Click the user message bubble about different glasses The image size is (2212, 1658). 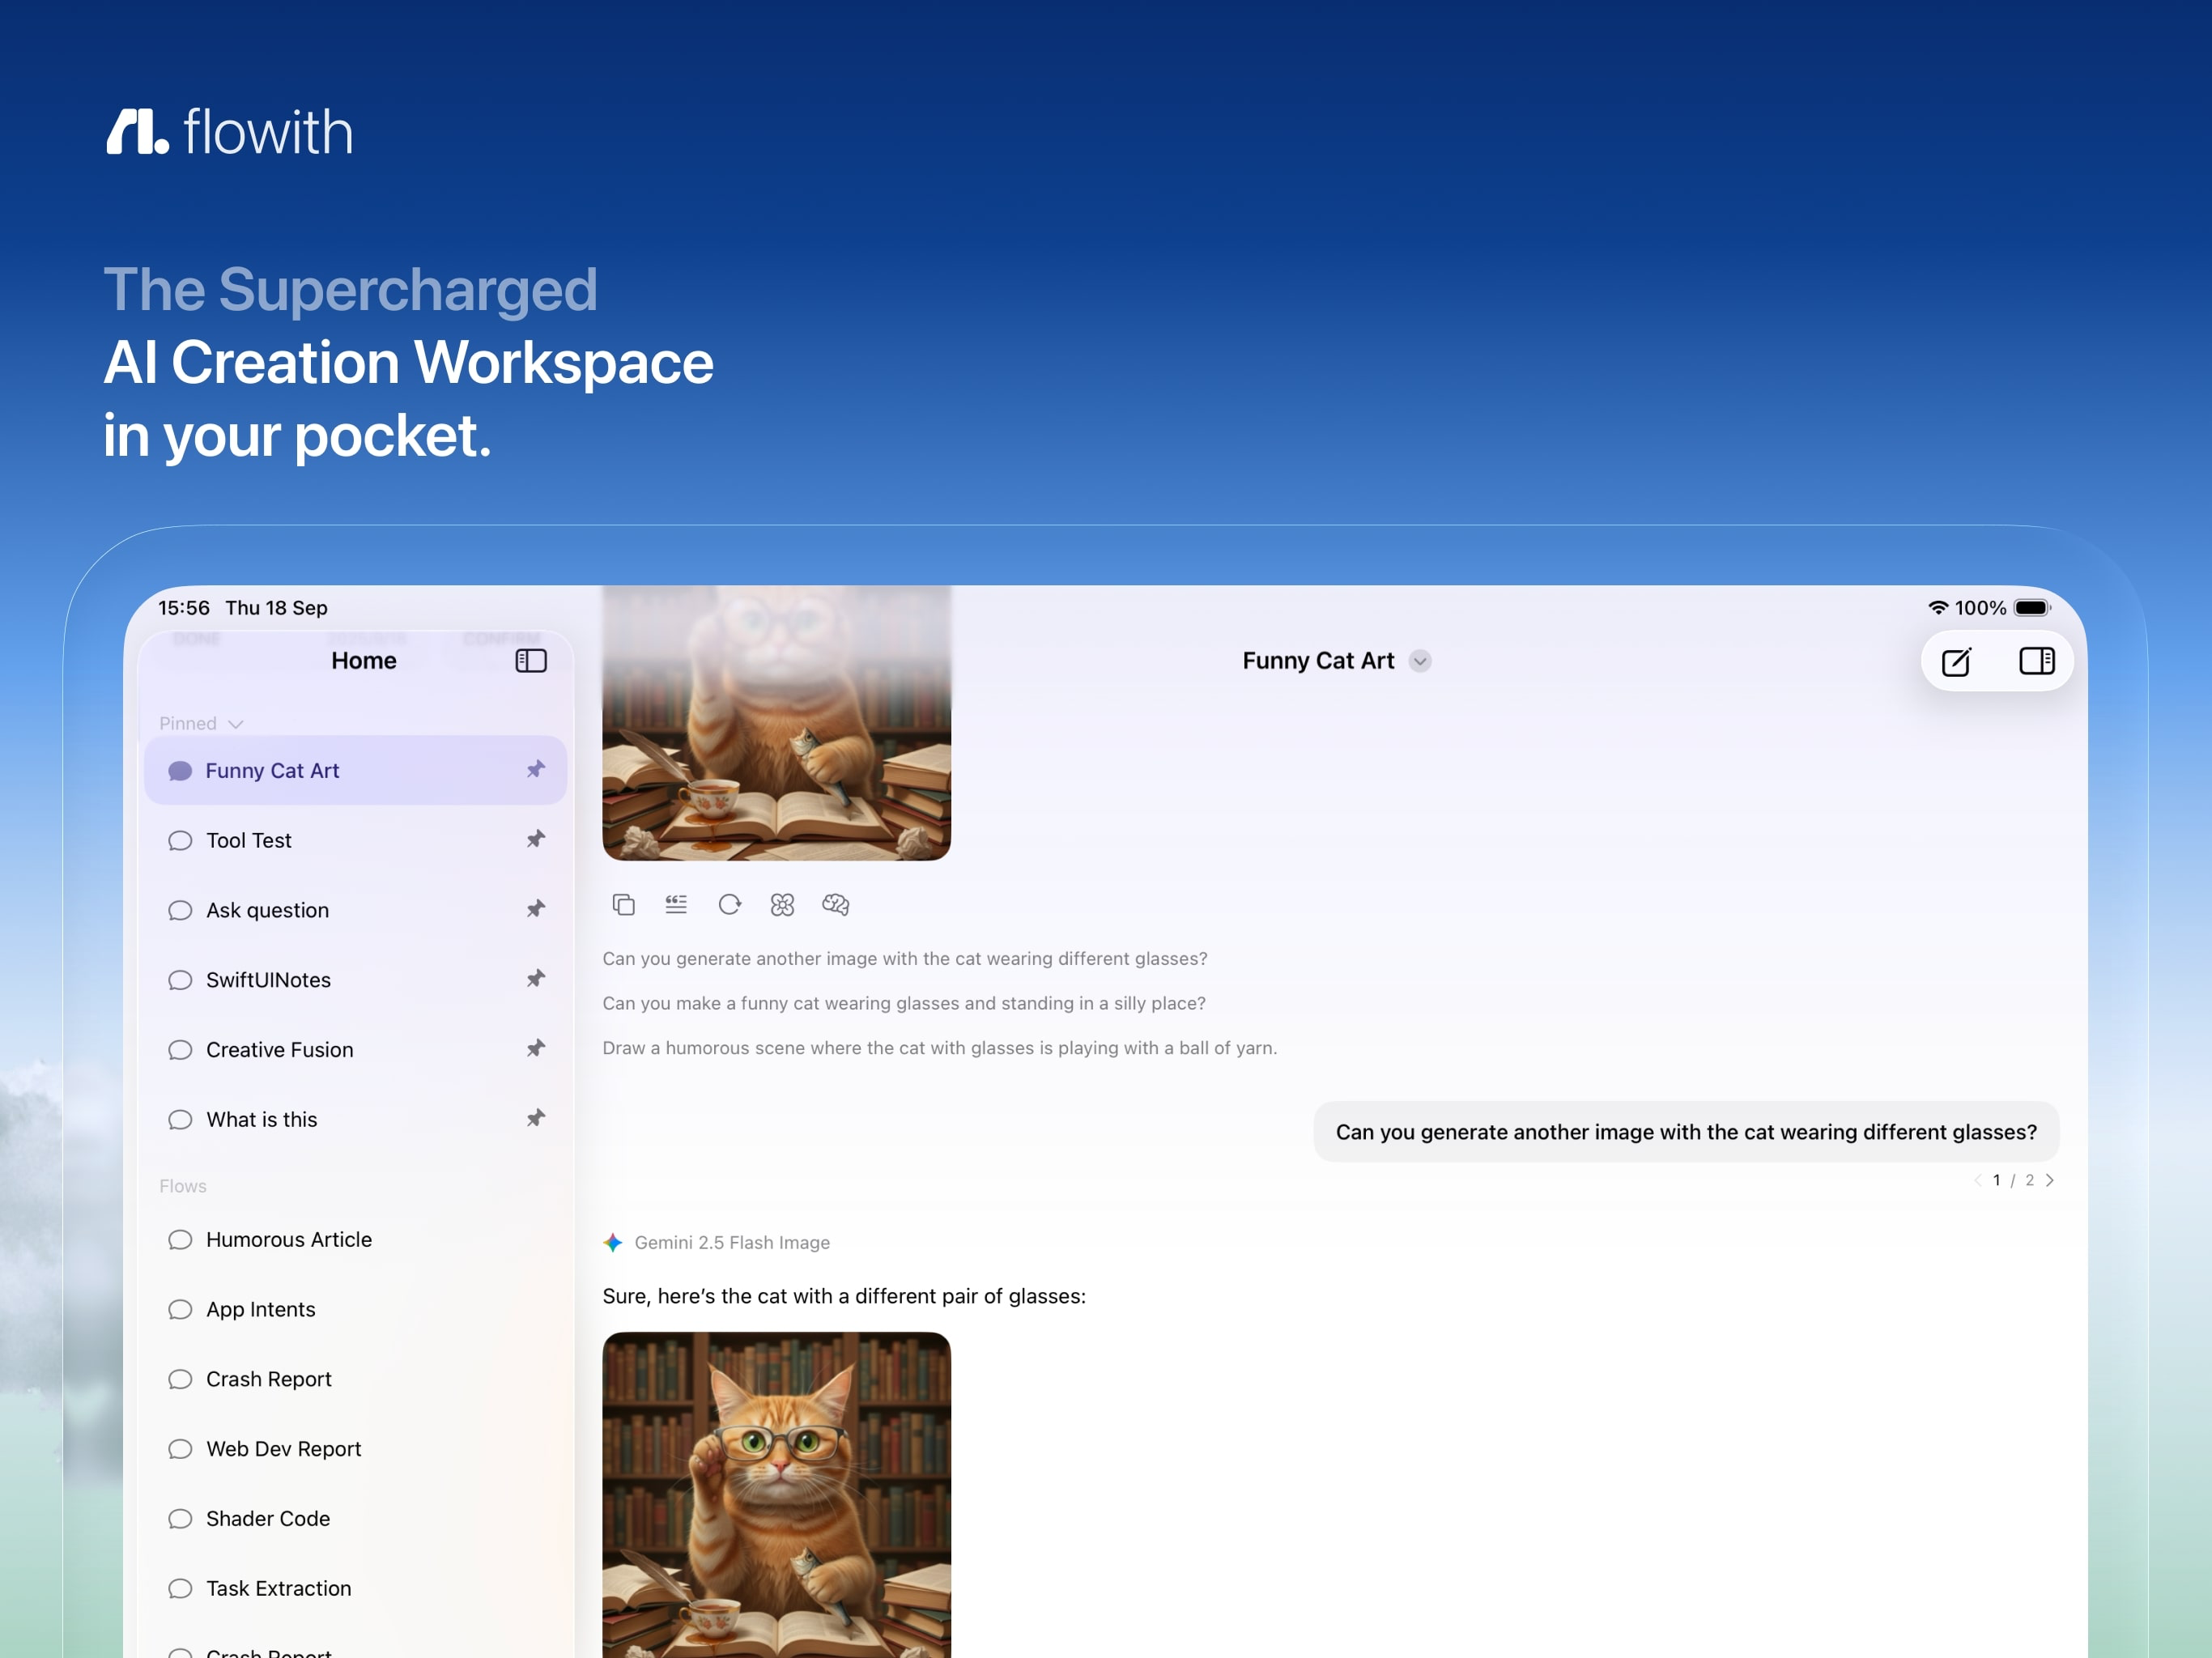coord(1686,1132)
